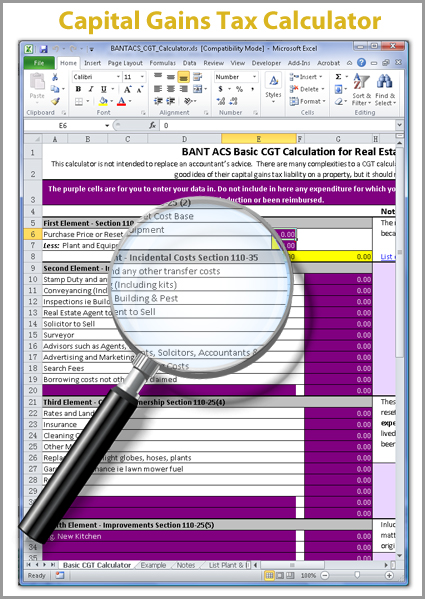The width and height of the screenshot is (425, 599).
Task: Adjust the zoom slider handle
Action: pyautogui.click(x=357, y=575)
